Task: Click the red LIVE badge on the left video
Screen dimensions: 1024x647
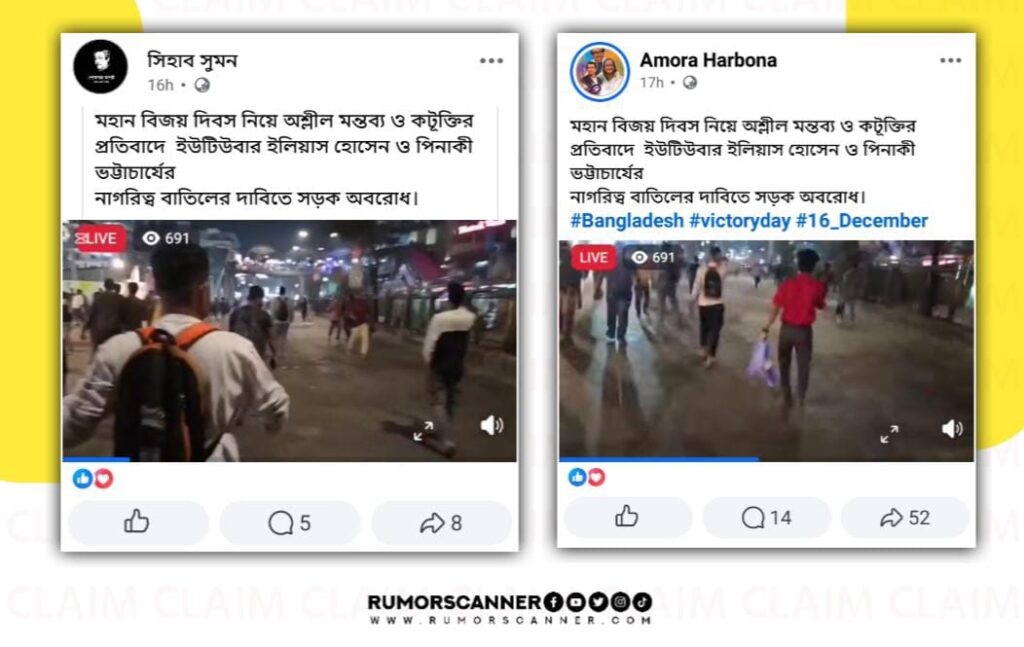Action: coord(100,238)
